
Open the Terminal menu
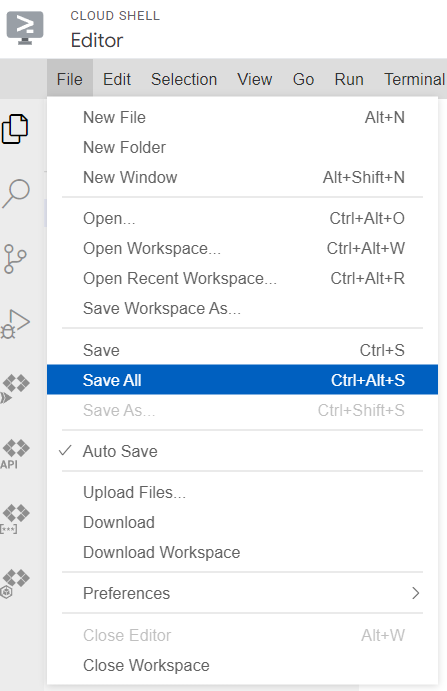pos(414,79)
